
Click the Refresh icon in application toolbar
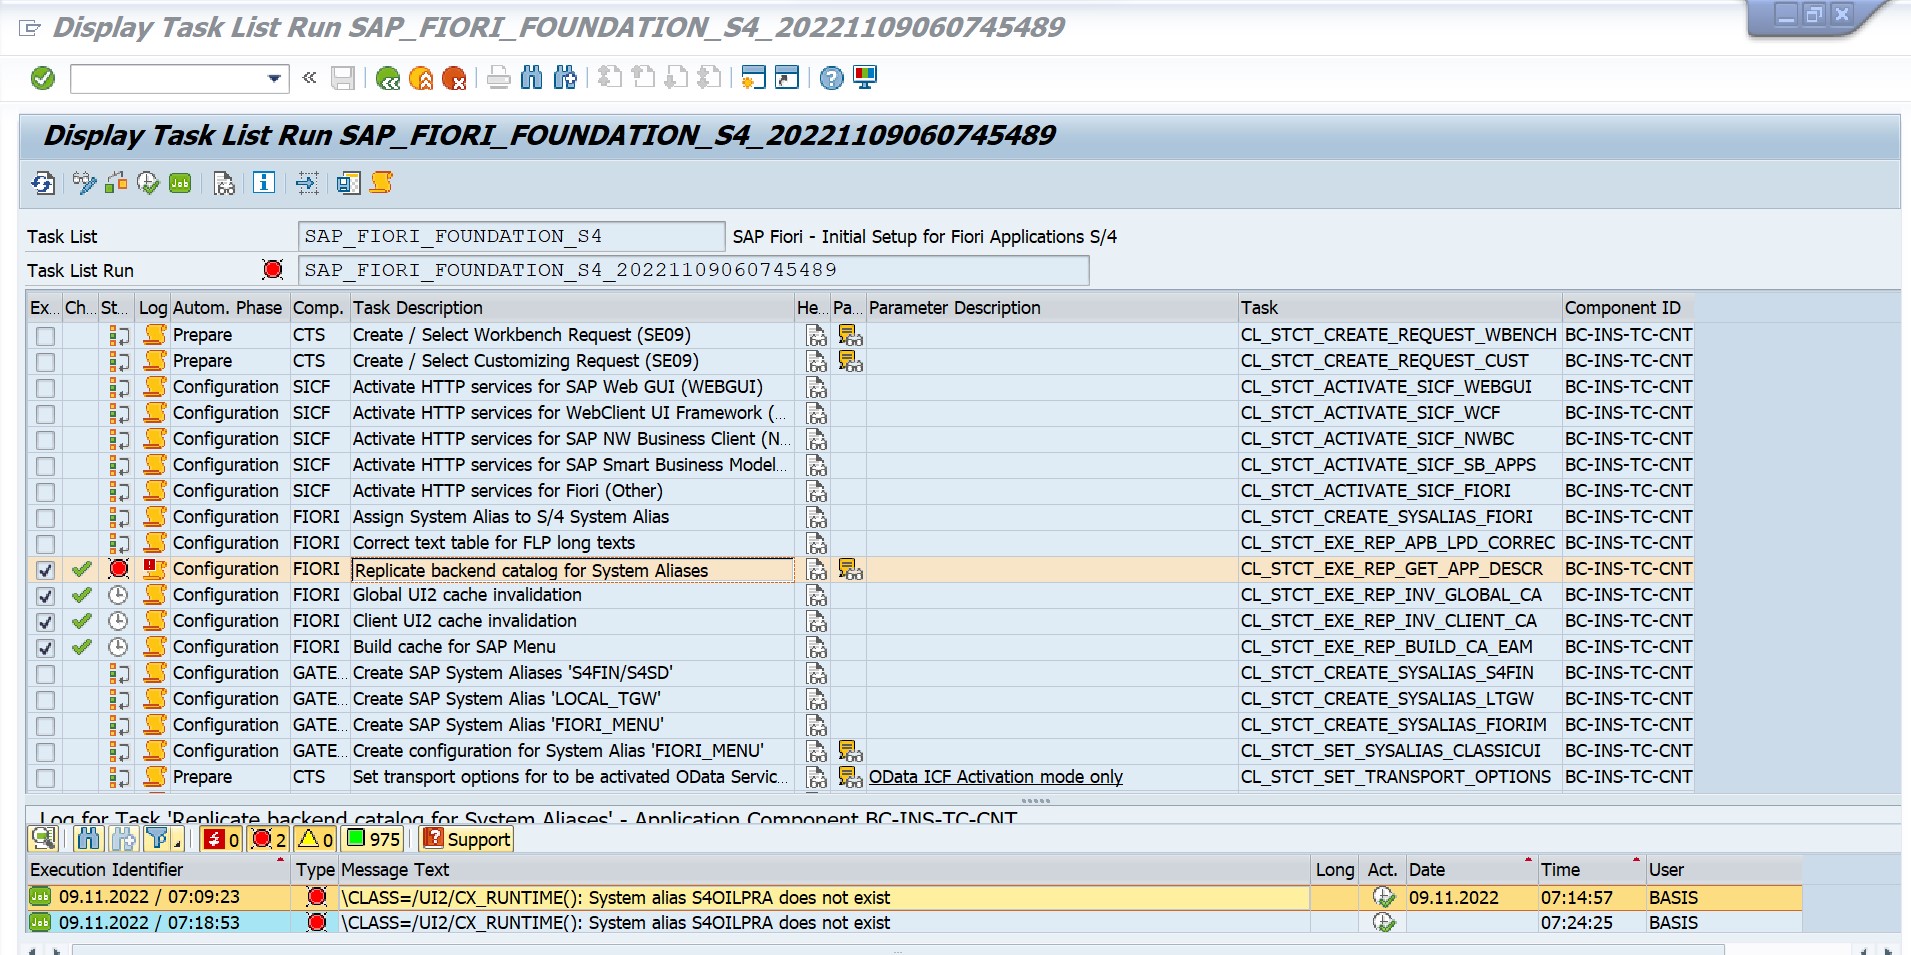(43, 183)
